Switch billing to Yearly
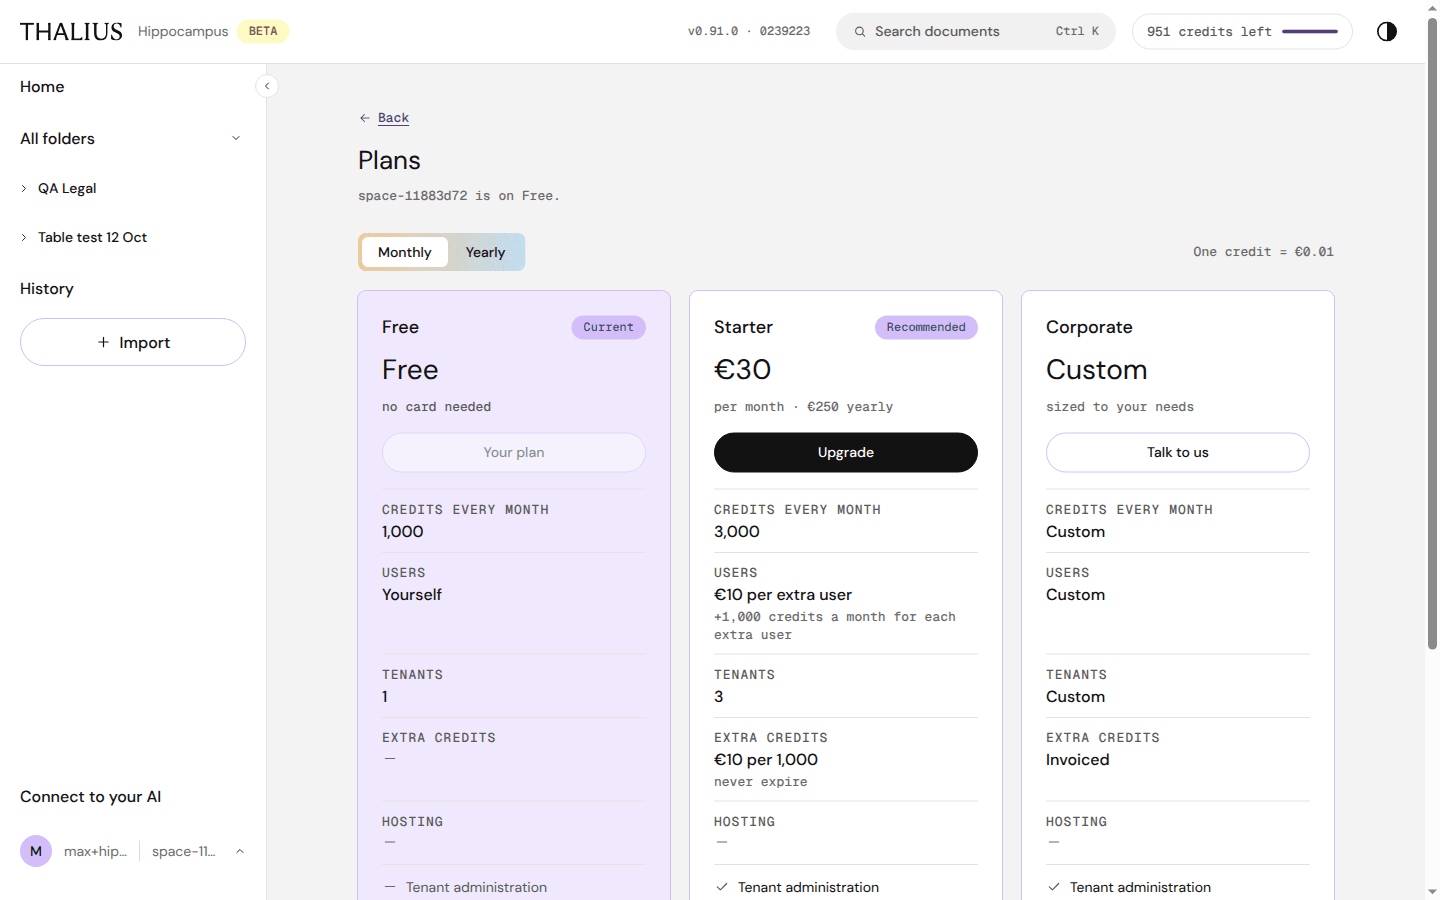Screen dimensions: 1440x900 pyautogui.click(x=485, y=252)
